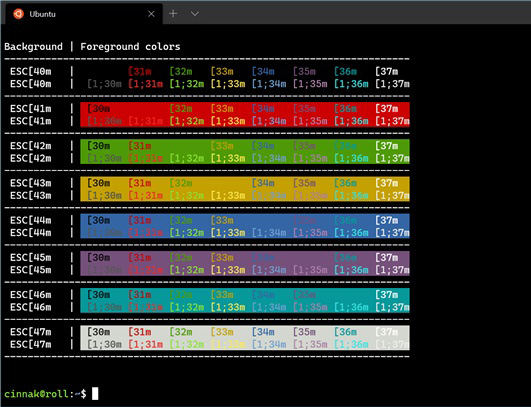Click [31m on the cyan background
Viewport: 531px width, 407px height.
tap(140, 295)
